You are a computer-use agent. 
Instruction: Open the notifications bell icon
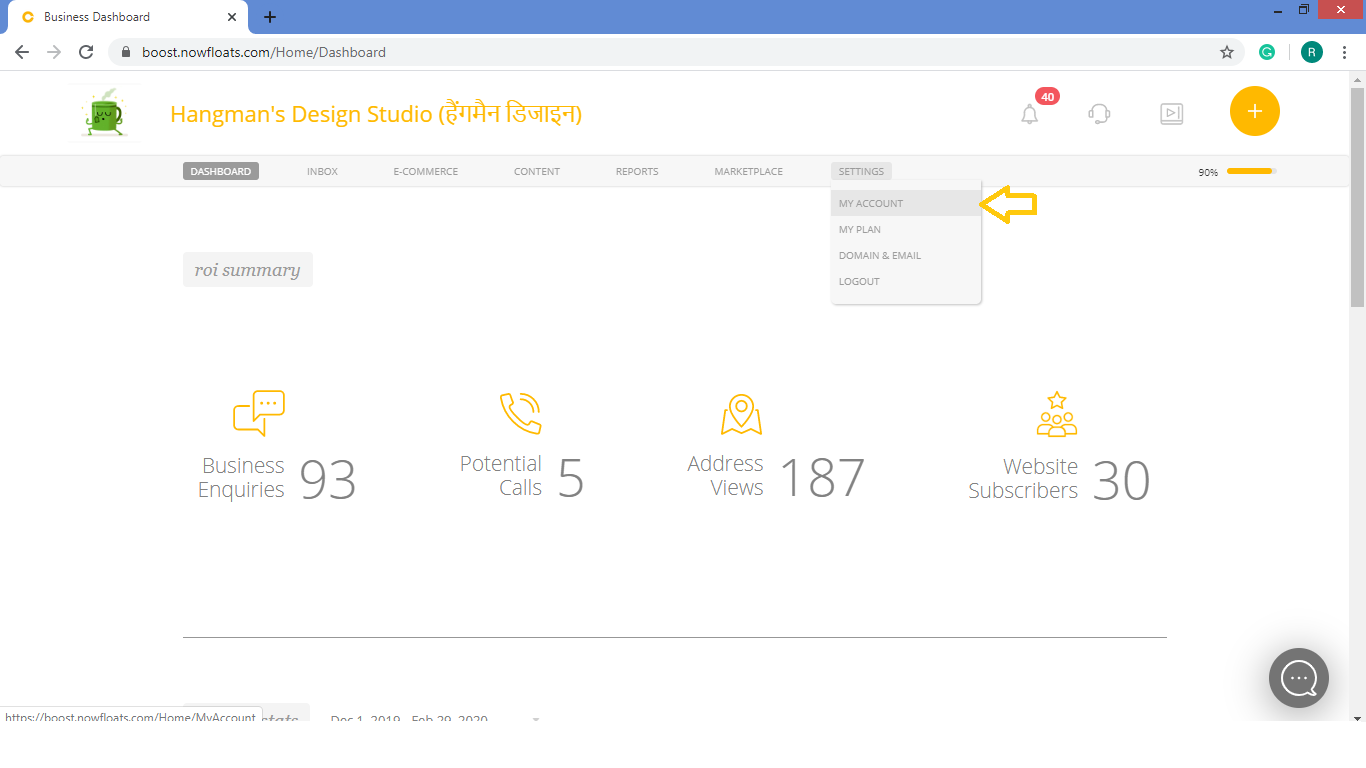click(x=1029, y=114)
